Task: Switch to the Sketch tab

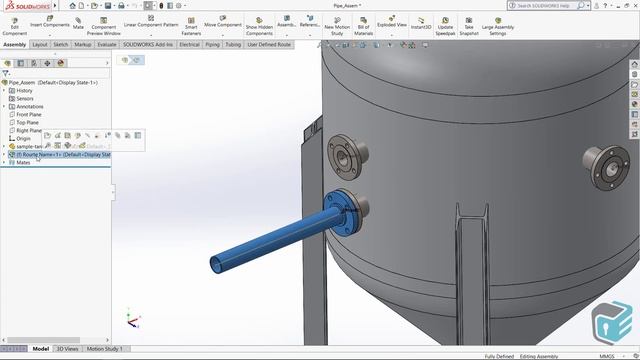Action: [61, 44]
